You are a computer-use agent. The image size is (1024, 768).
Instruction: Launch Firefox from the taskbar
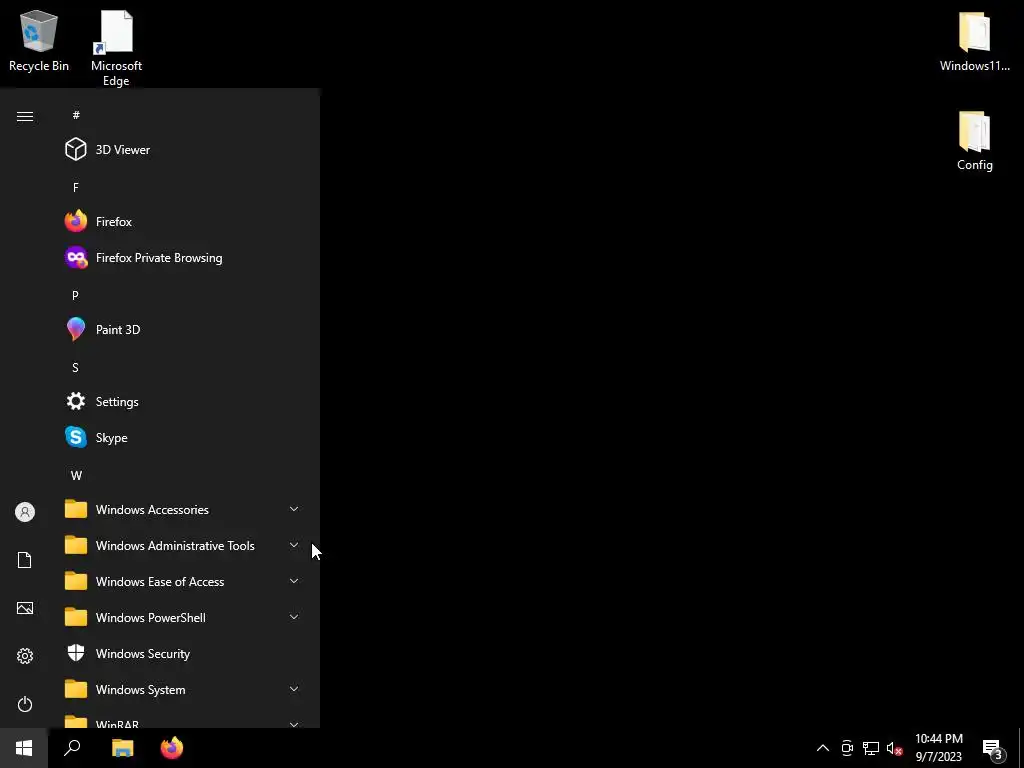[x=172, y=748]
